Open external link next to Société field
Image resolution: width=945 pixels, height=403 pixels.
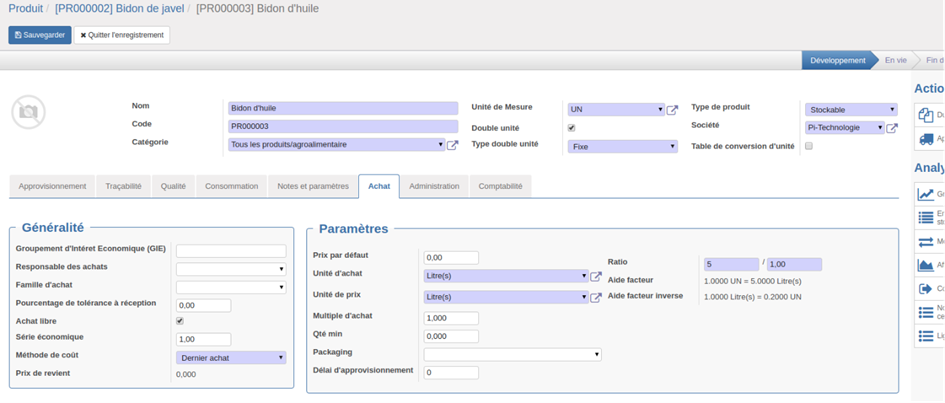(892, 128)
